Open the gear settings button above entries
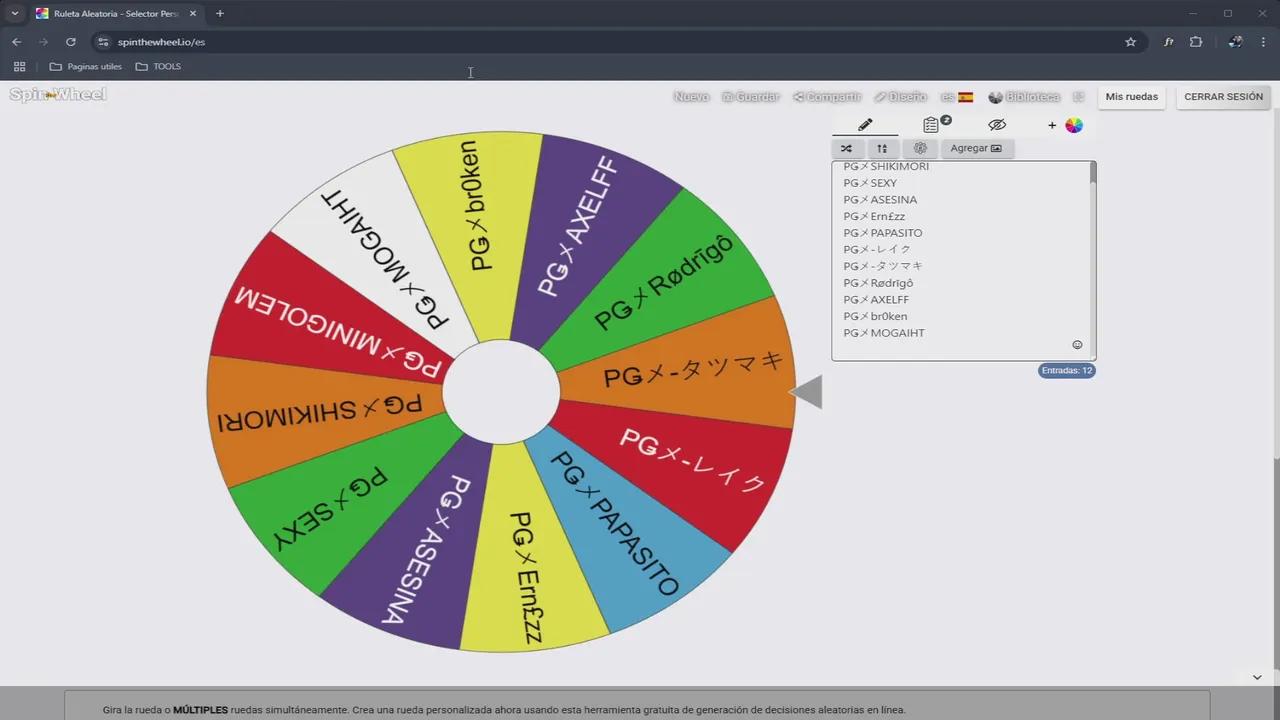The width and height of the screenshot is (1280, 720). tap(920, 148)
